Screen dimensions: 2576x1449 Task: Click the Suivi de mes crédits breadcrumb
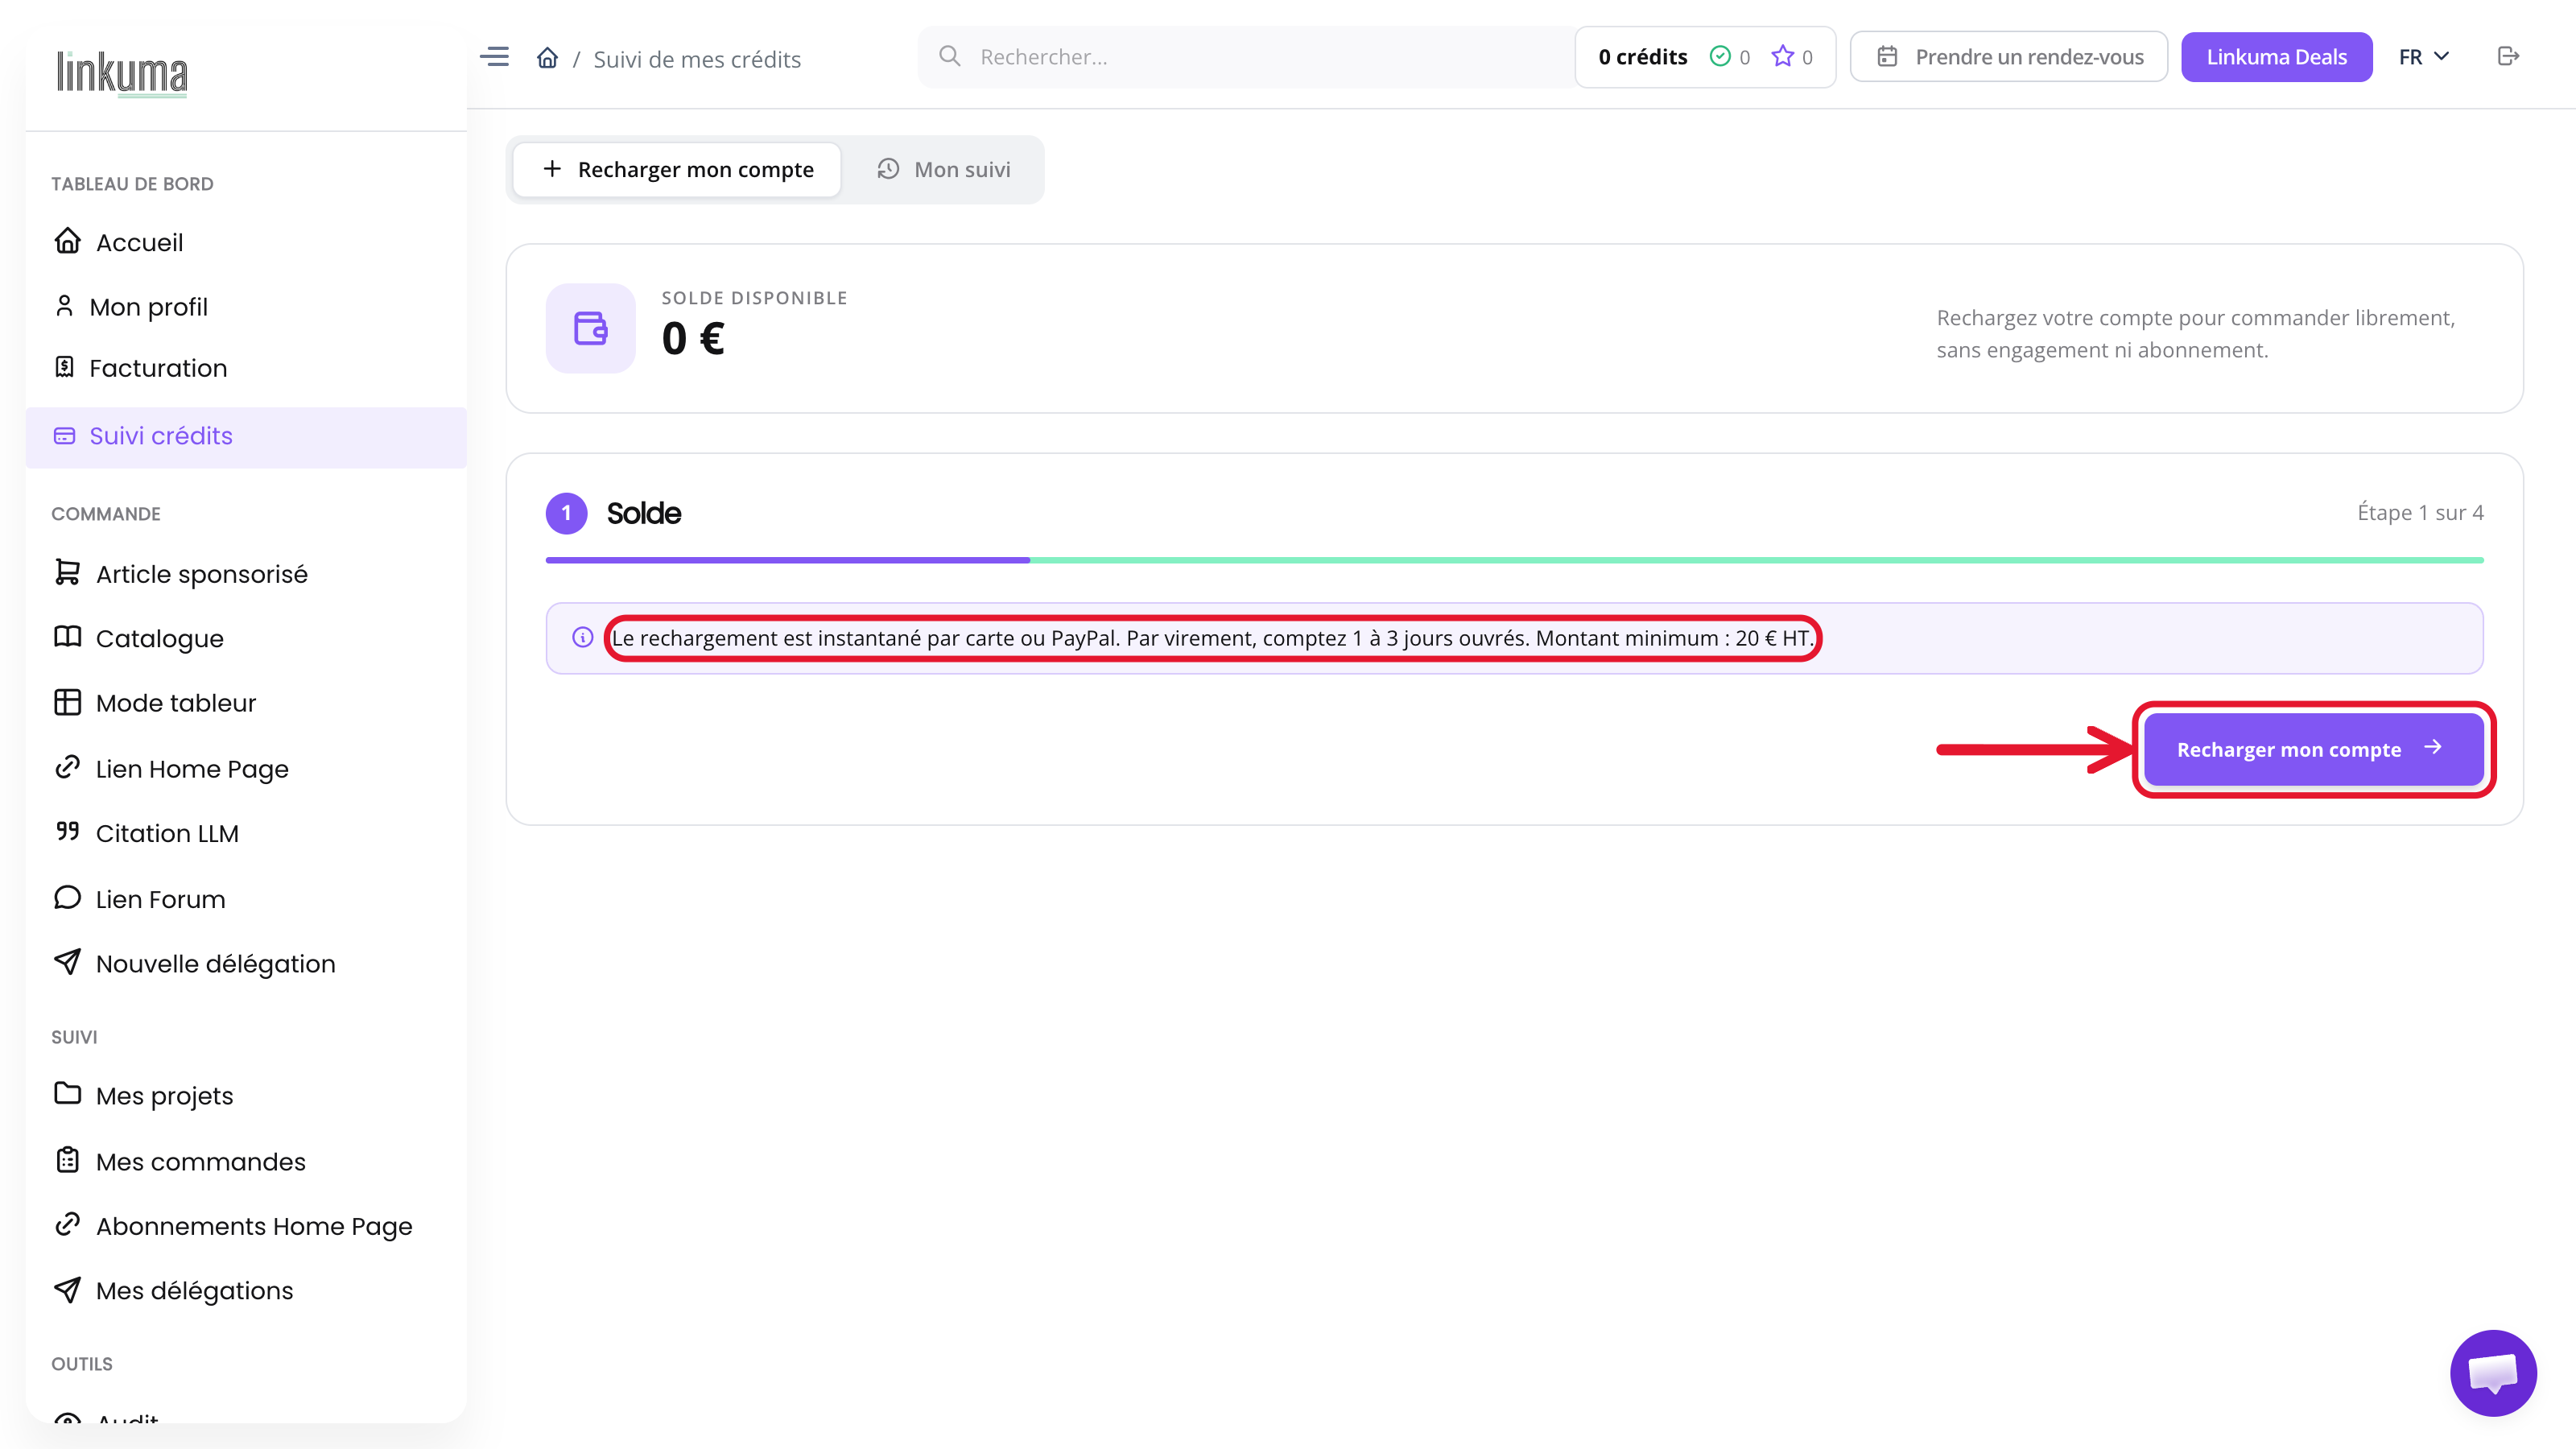(697, 59)
